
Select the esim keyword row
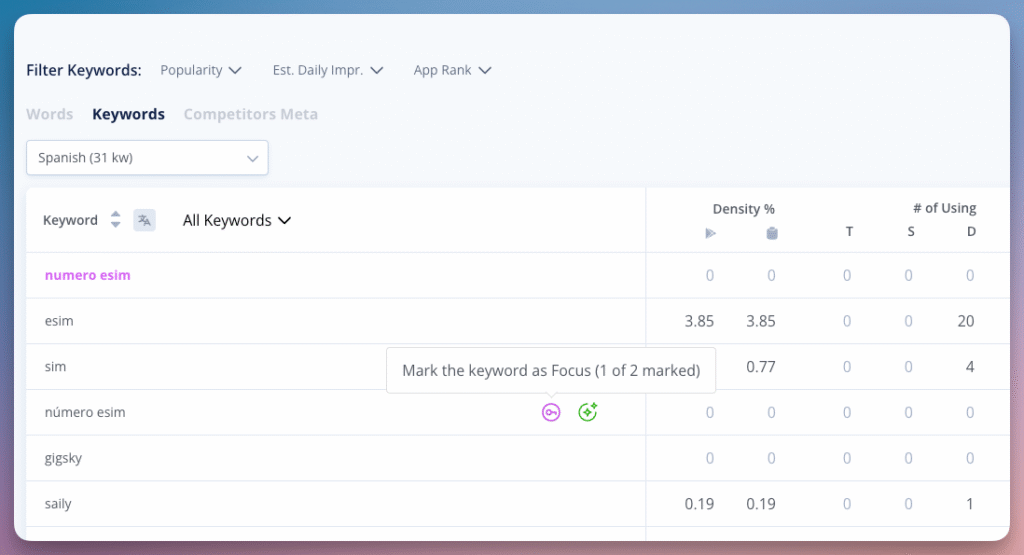pyautogui.click(x=59, y=321)
